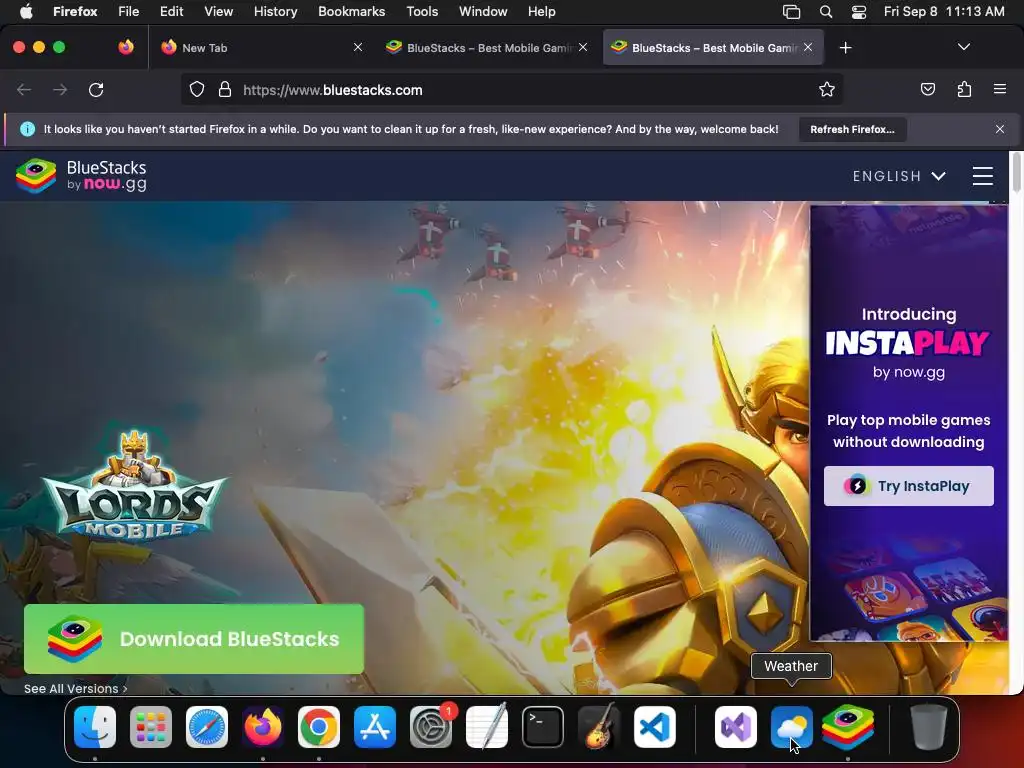This screenshot has height=768, width=1024.
Task: Open GarageBand from the Dock
Action: click(x=599, y=727)
